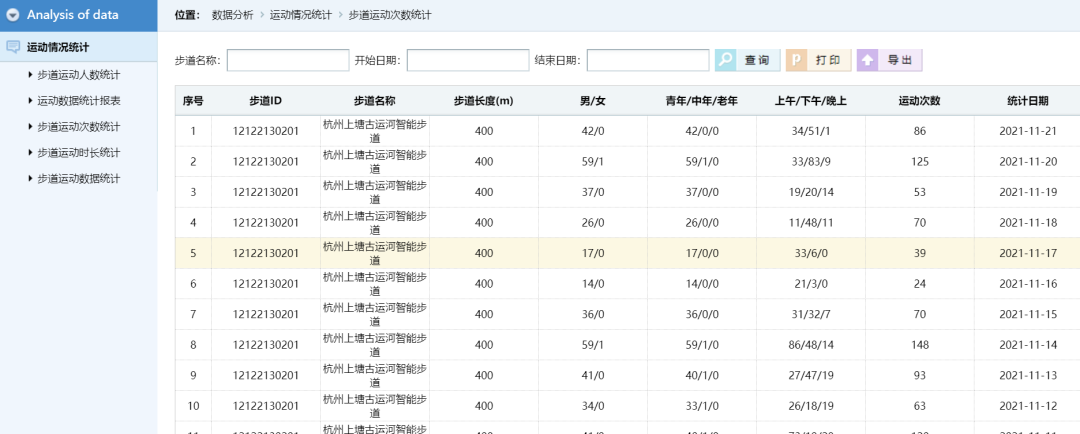Click the 运动次数 column header
Viewport: 1080px width, 434px height.
pyautogui.click(x=920, y=101)
